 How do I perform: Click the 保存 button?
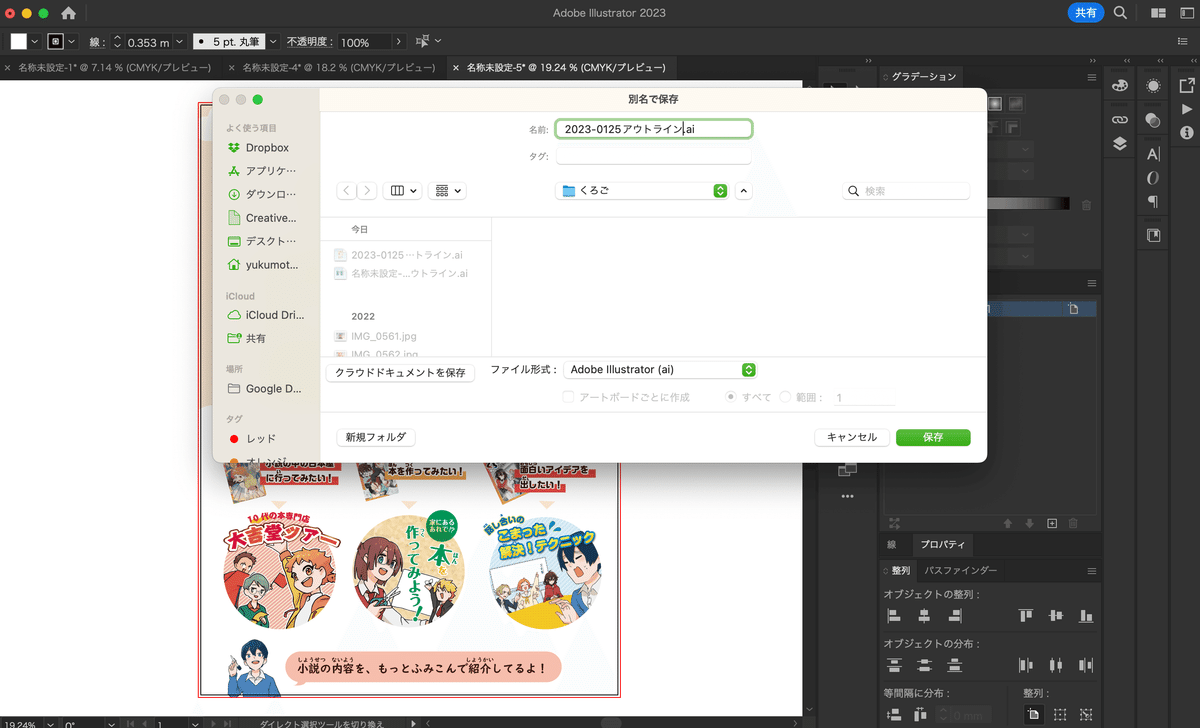[x=933, y=437]
